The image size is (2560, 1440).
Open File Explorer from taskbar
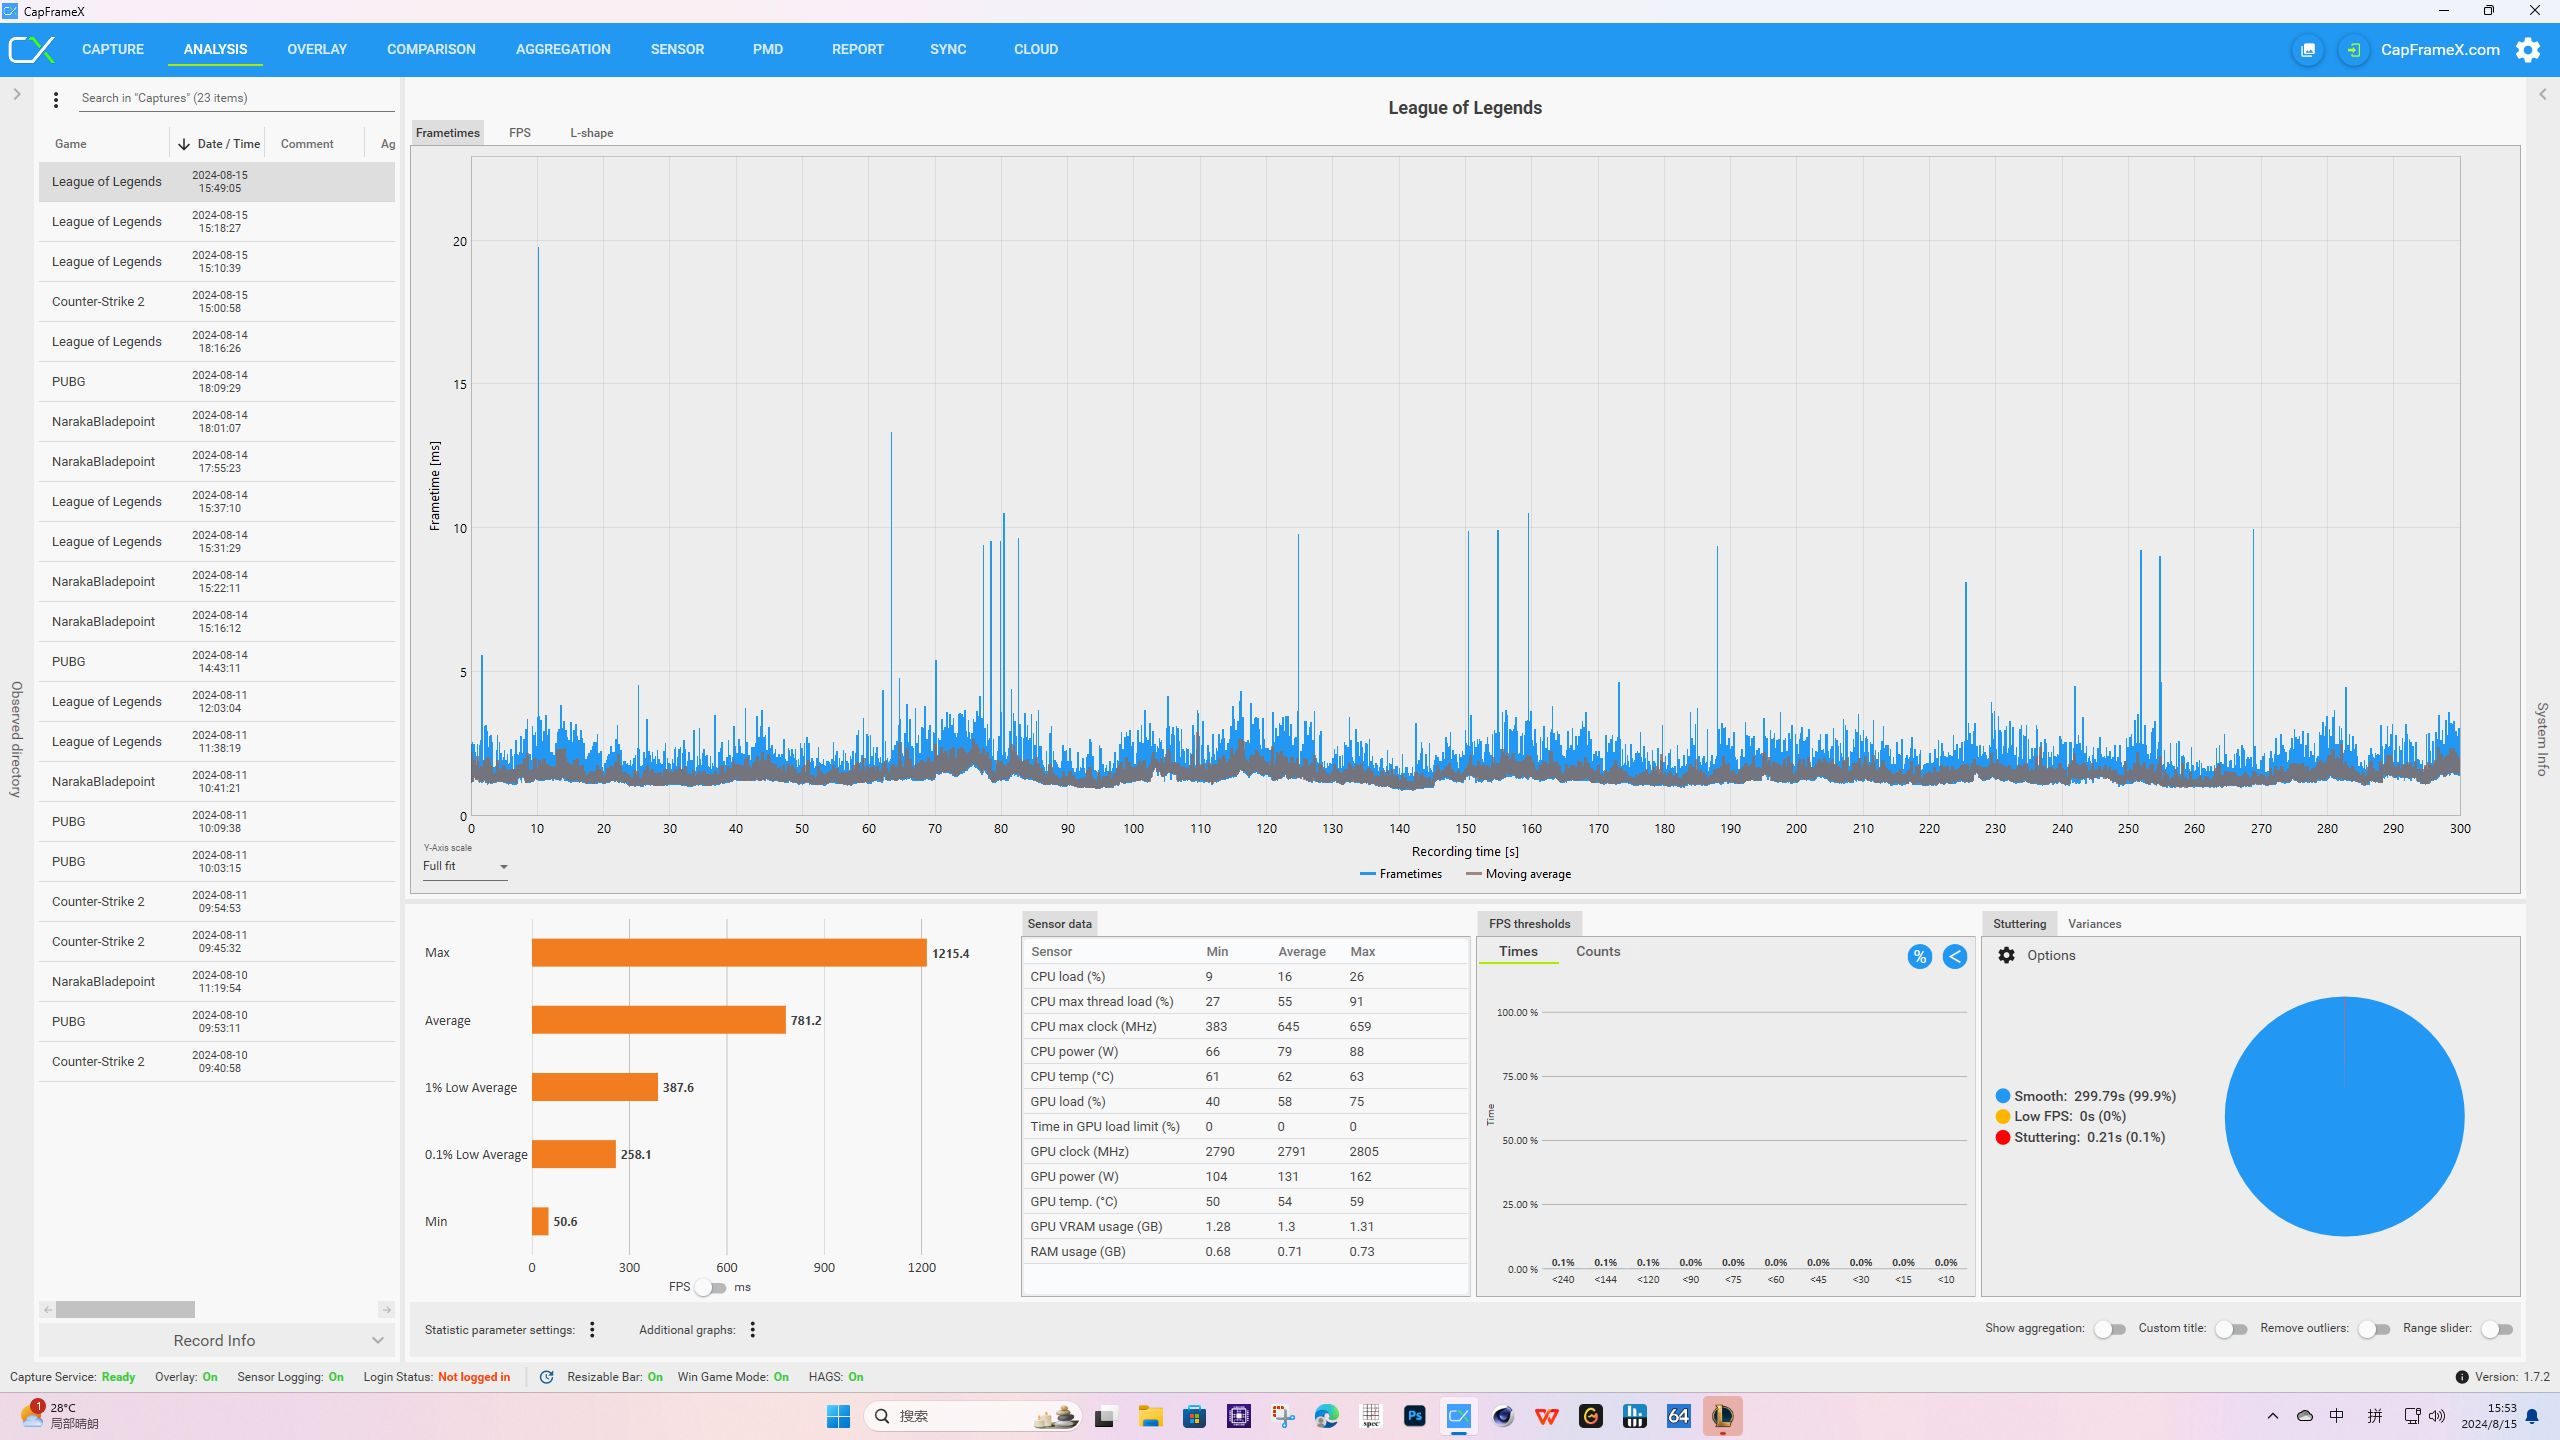[1150, 1416]
